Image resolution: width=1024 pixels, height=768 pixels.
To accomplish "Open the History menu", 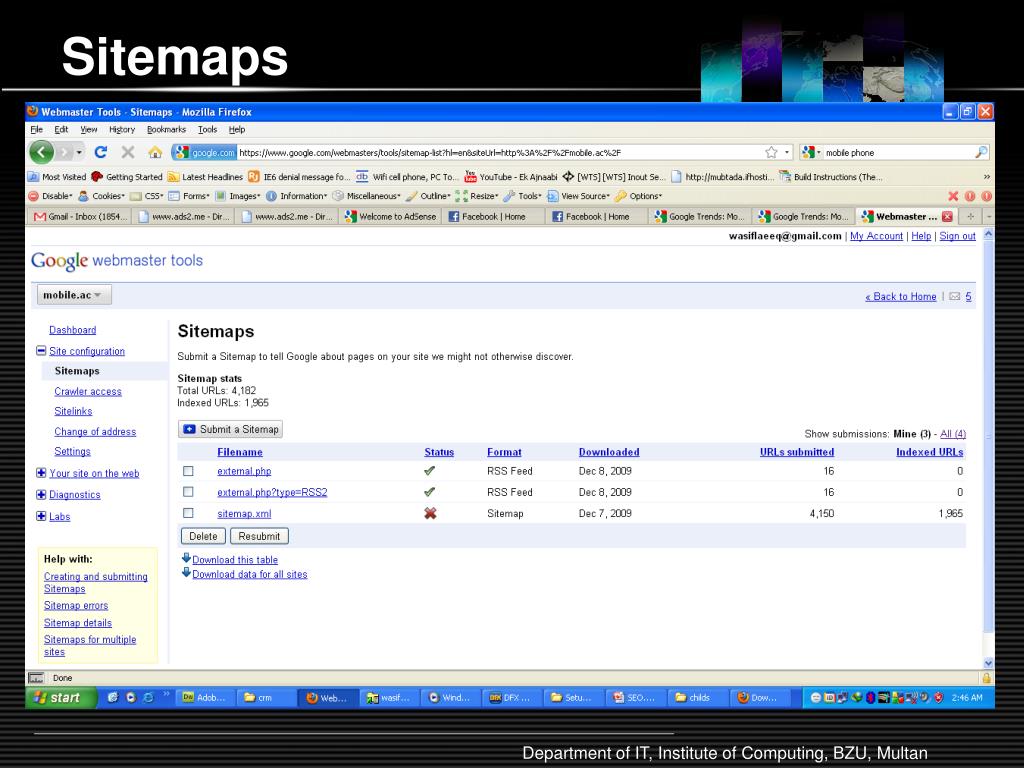I will (x=121, y=129).
